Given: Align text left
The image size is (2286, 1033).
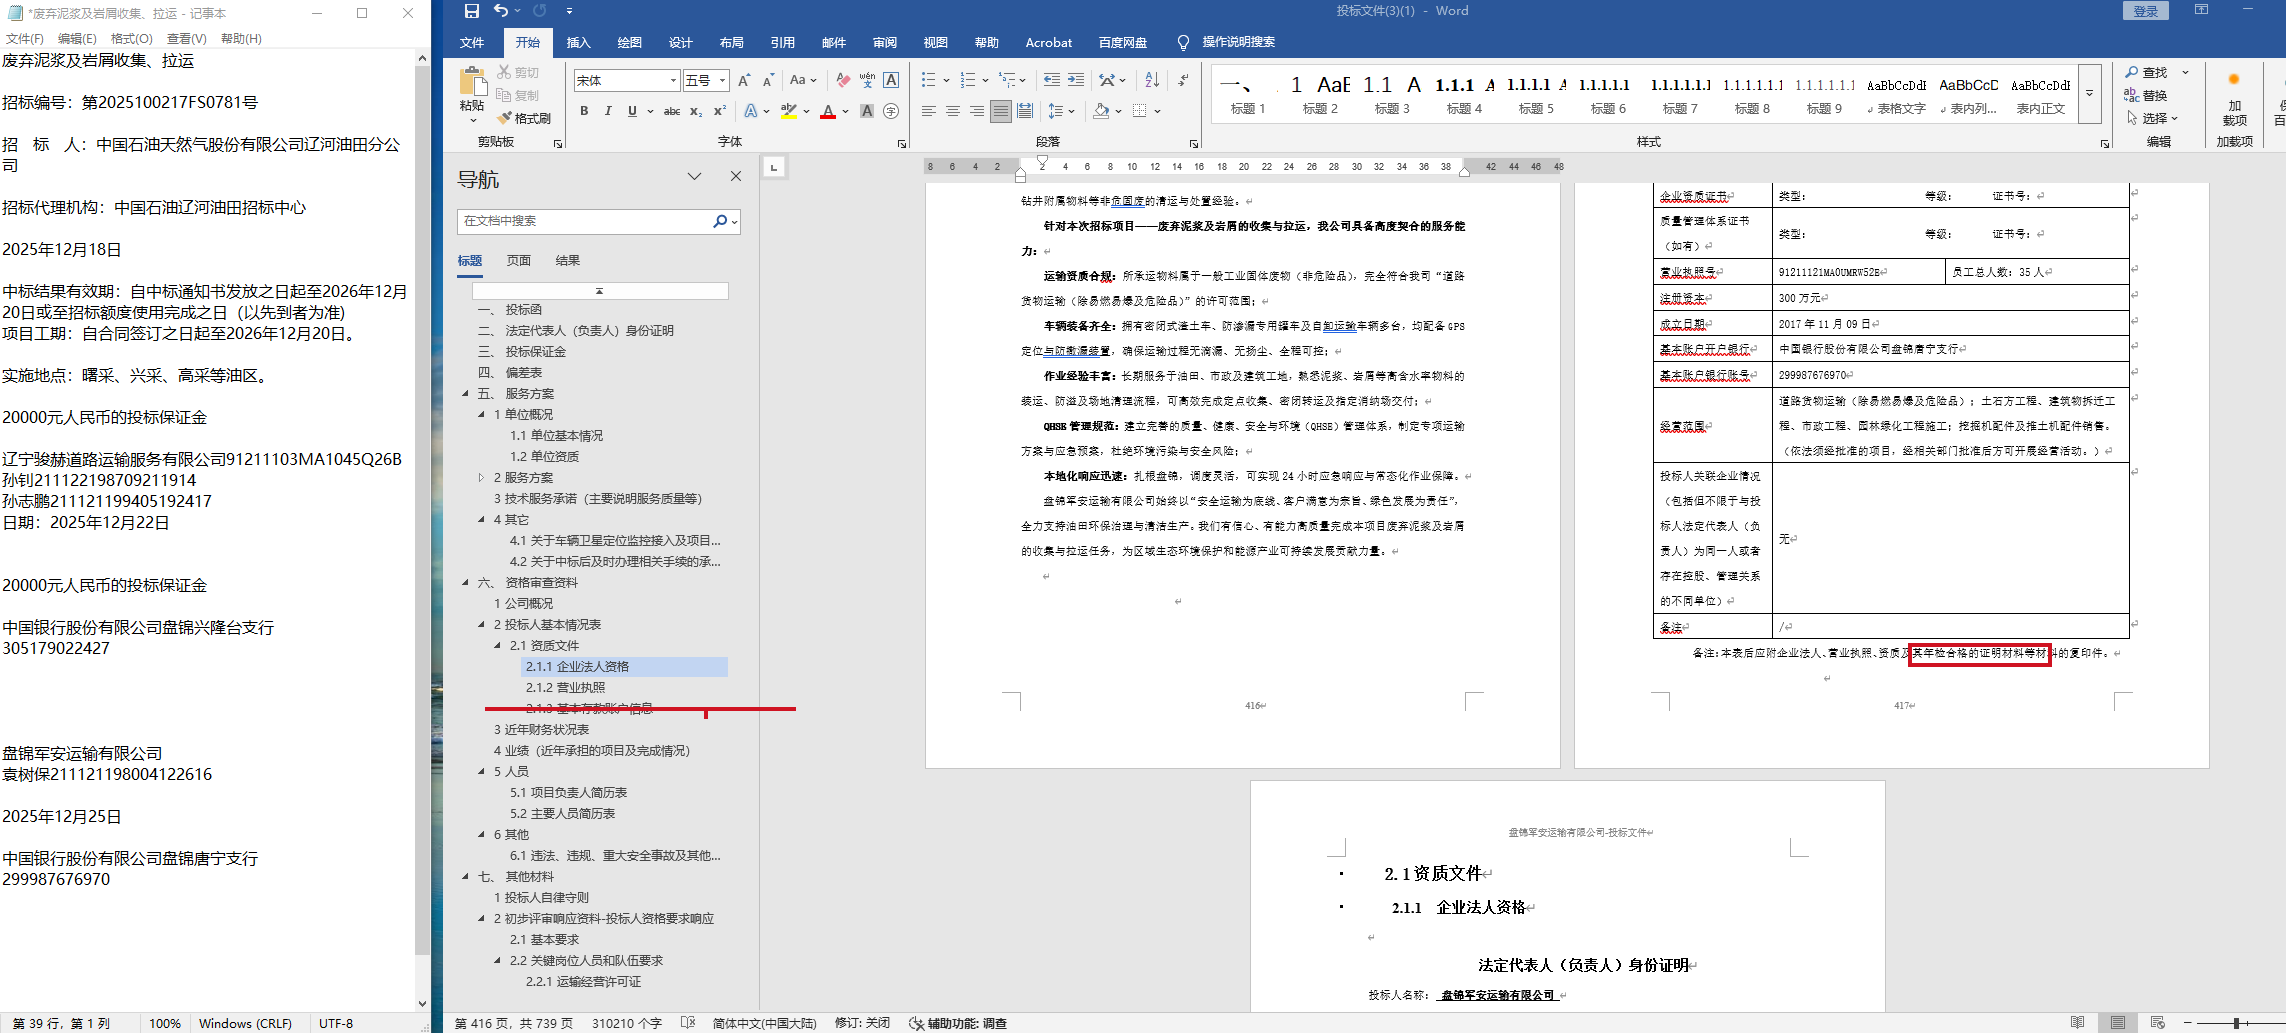Looking at the screenshot, I should [929, 111].
